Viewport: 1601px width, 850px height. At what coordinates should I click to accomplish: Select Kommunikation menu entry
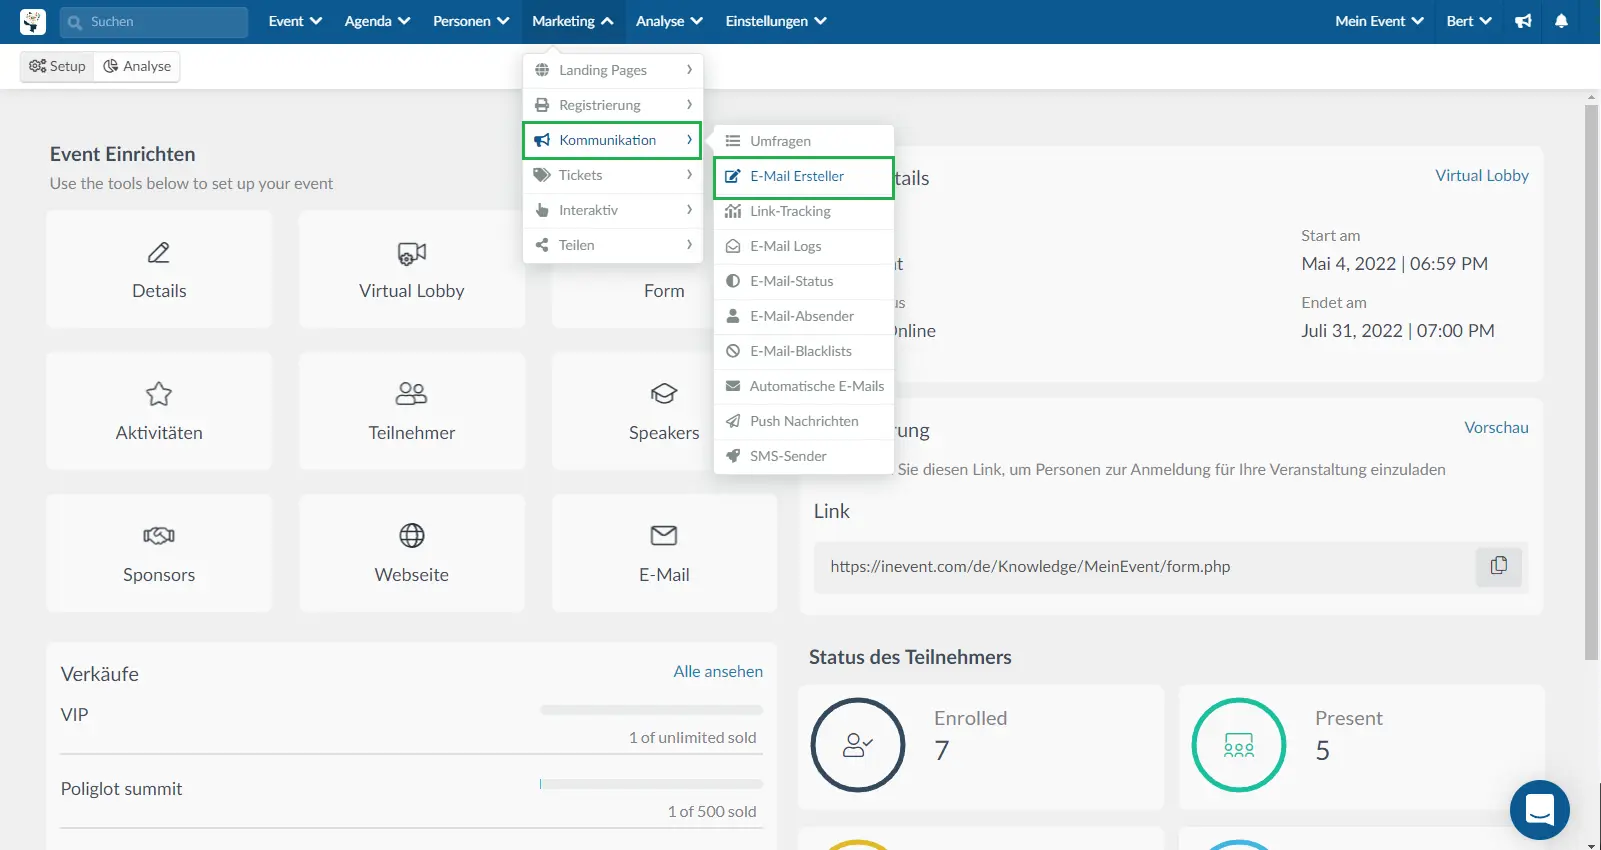click(x=613, y=140)
